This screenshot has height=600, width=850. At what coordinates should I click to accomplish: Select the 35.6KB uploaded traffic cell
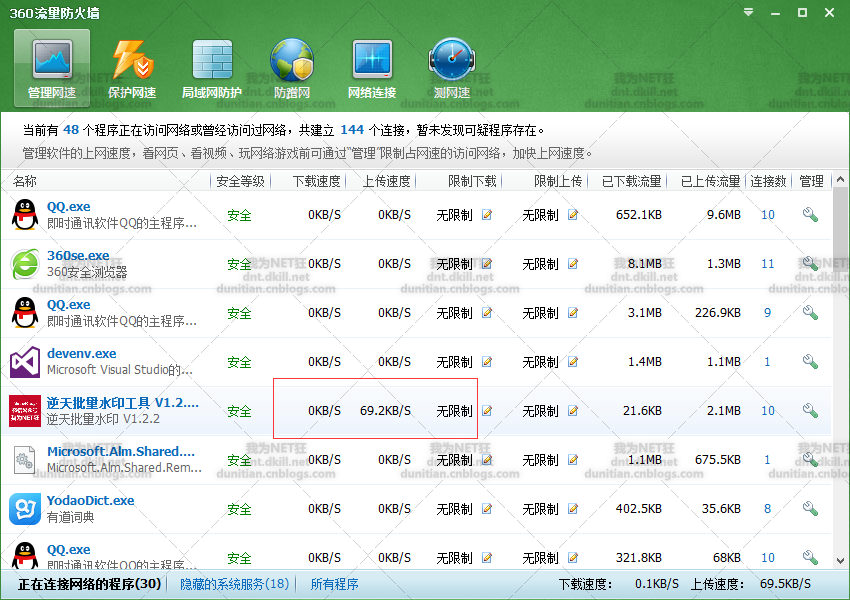click(721, 508)
